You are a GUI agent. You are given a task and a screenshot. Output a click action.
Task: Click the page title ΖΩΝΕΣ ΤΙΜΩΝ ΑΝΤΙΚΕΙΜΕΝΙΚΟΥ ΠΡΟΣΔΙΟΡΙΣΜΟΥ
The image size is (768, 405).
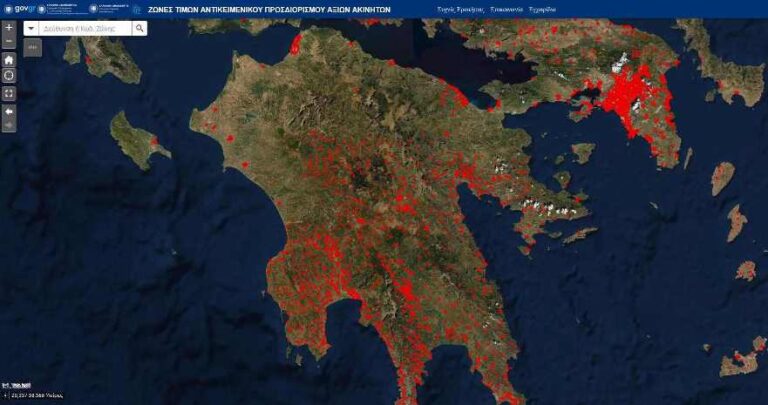pos(269,9)
